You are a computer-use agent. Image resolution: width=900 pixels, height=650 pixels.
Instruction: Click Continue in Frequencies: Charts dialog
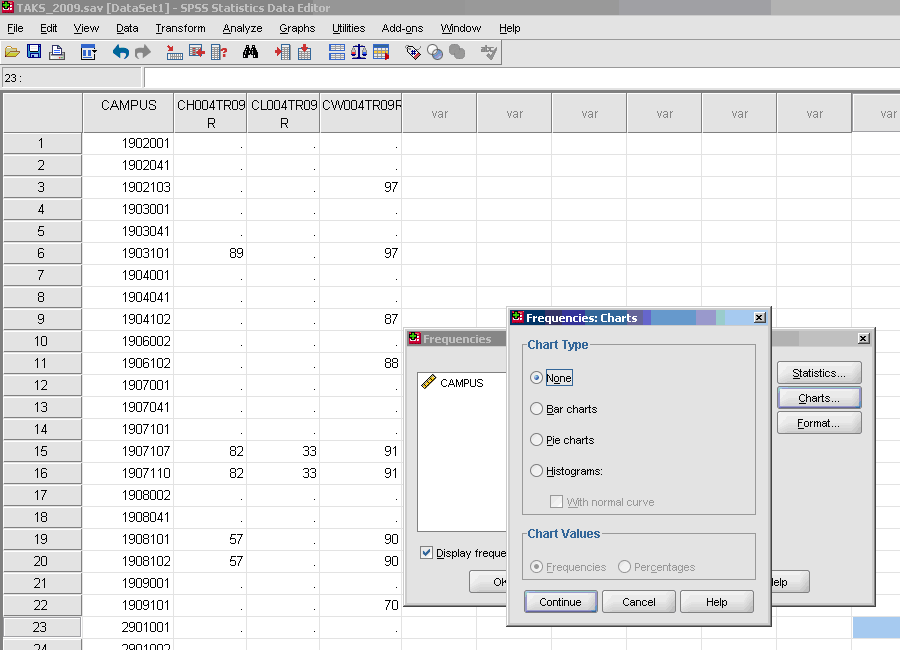(x=560, y=602)
